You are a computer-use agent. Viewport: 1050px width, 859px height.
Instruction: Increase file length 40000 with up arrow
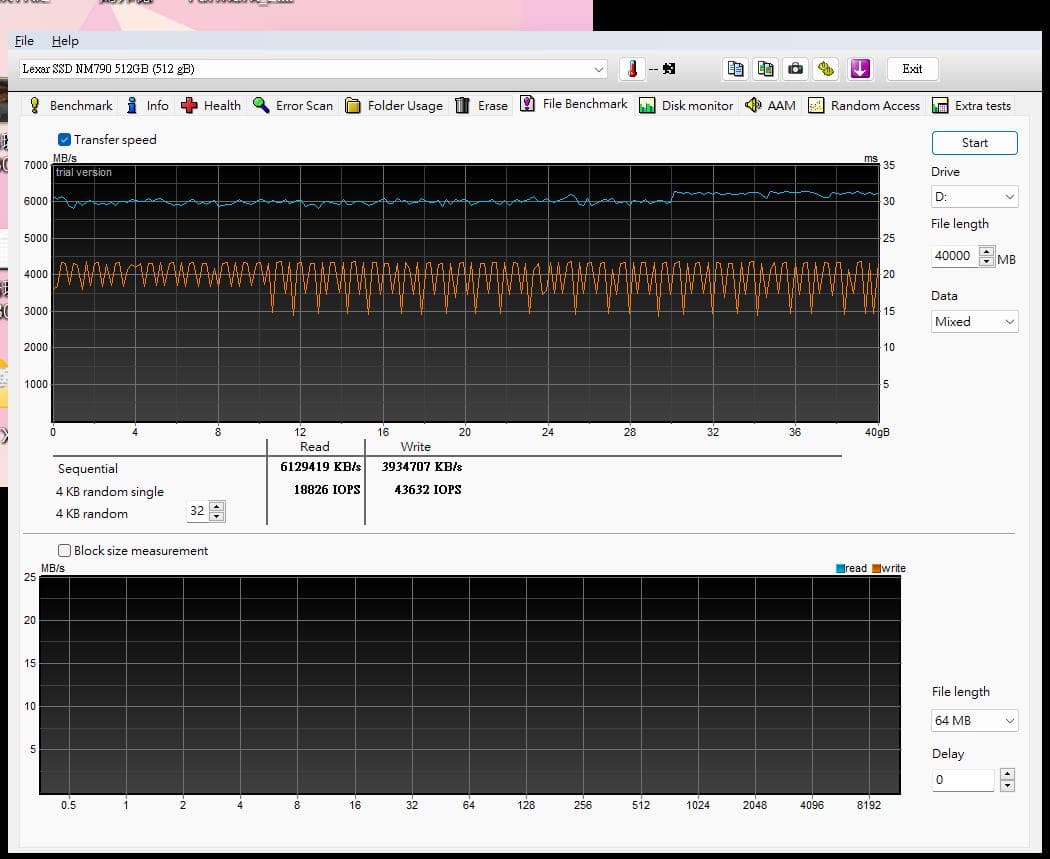pyautogui.click(x=986, y=251)
